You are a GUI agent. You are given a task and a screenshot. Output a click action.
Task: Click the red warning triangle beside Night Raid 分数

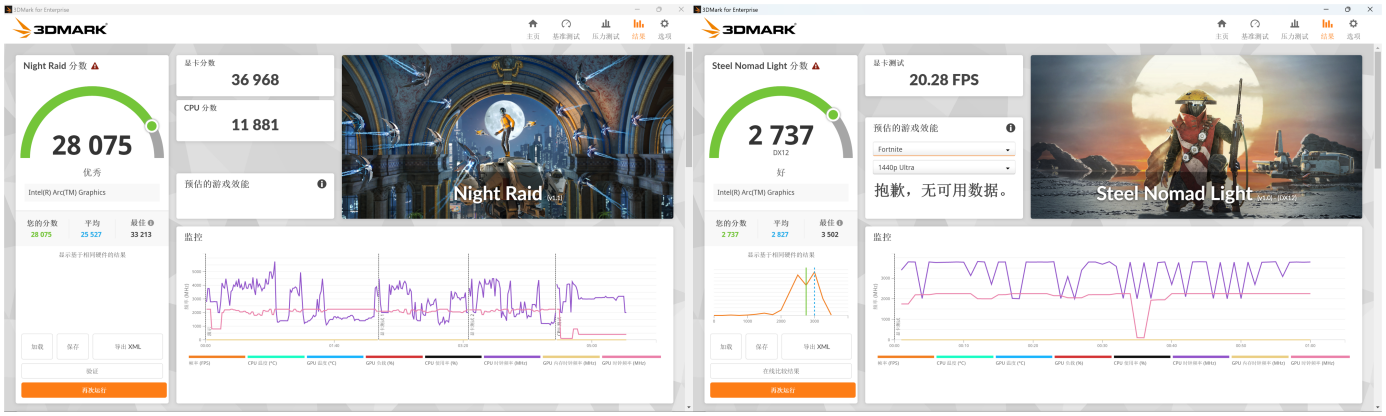point(95,66)
